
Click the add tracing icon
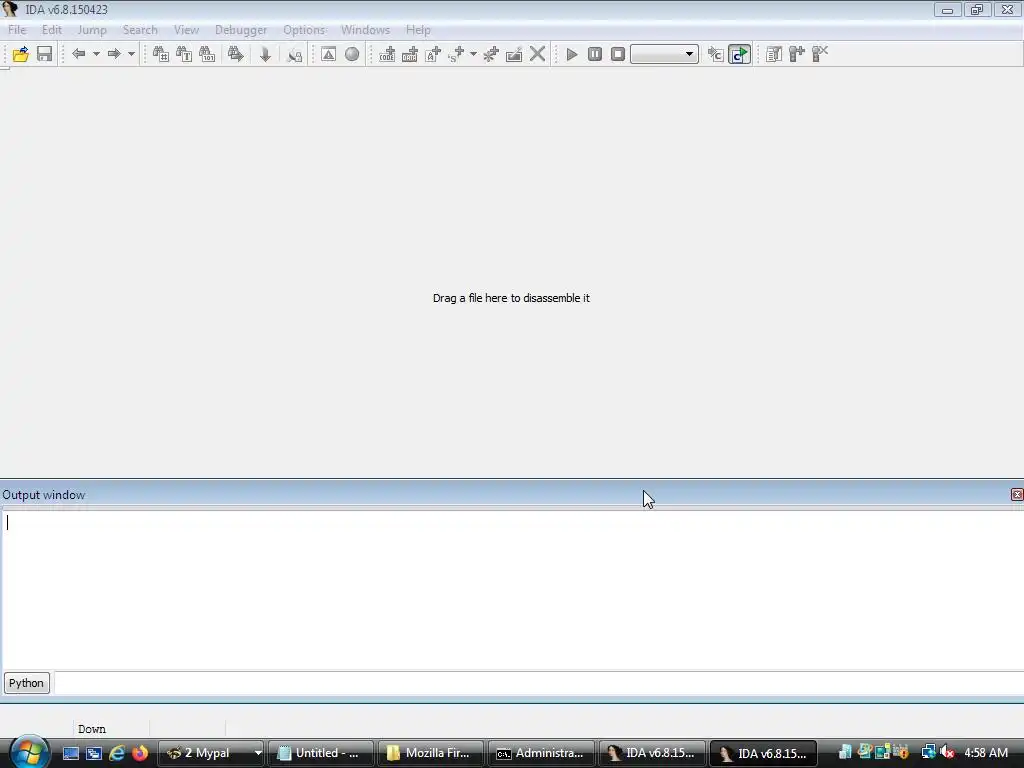[797, 54]
